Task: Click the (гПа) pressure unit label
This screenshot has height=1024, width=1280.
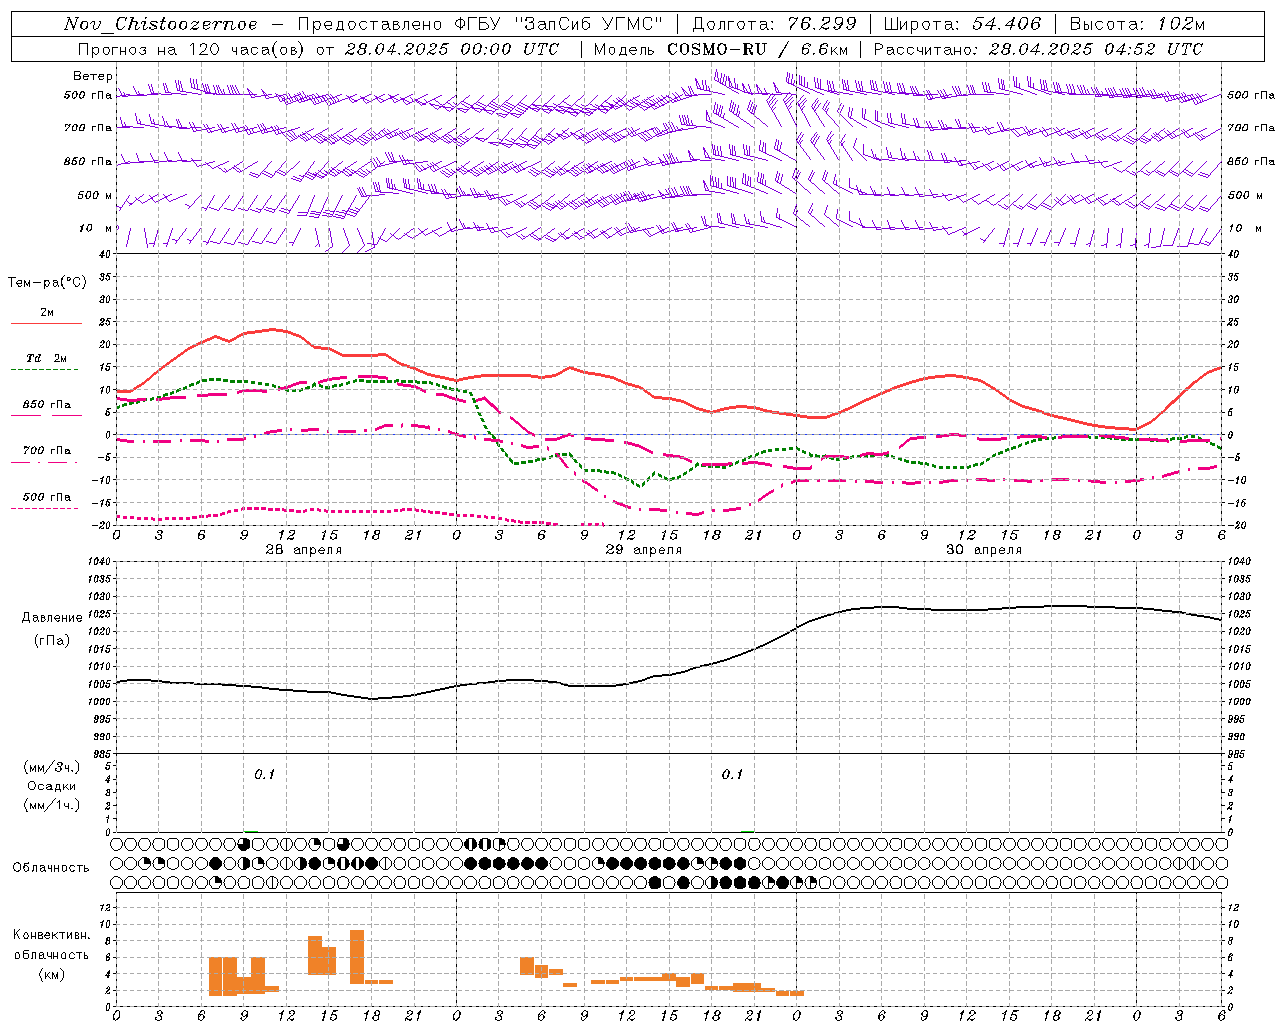Action: pyautogui.click(x=52, y=640)
